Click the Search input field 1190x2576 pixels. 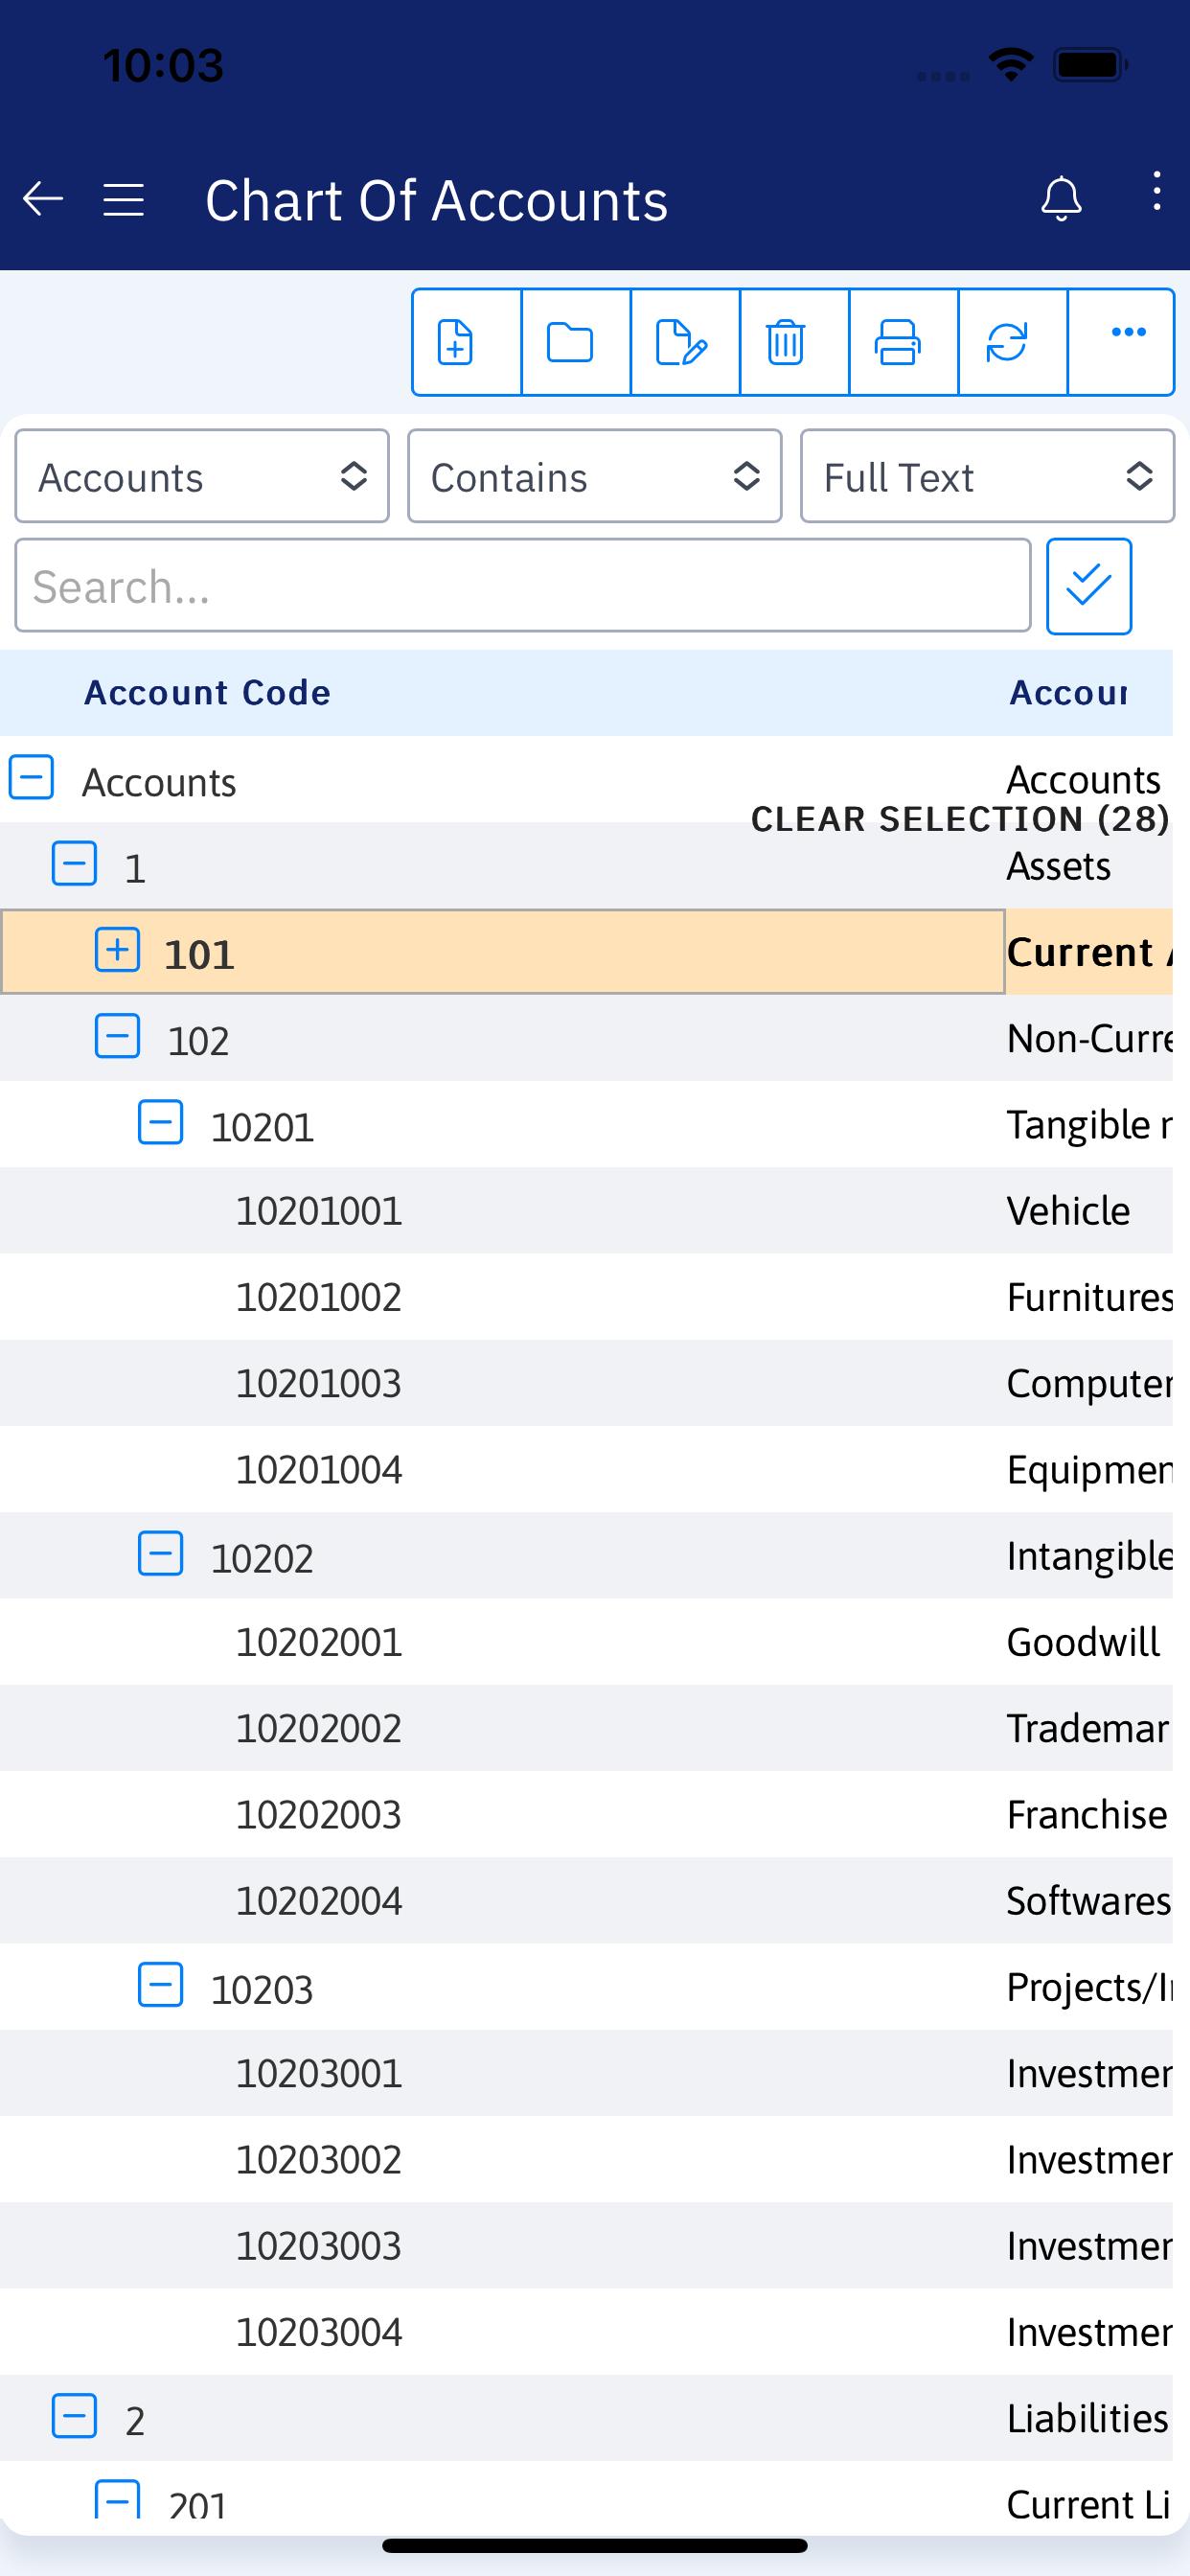point(523,586)
